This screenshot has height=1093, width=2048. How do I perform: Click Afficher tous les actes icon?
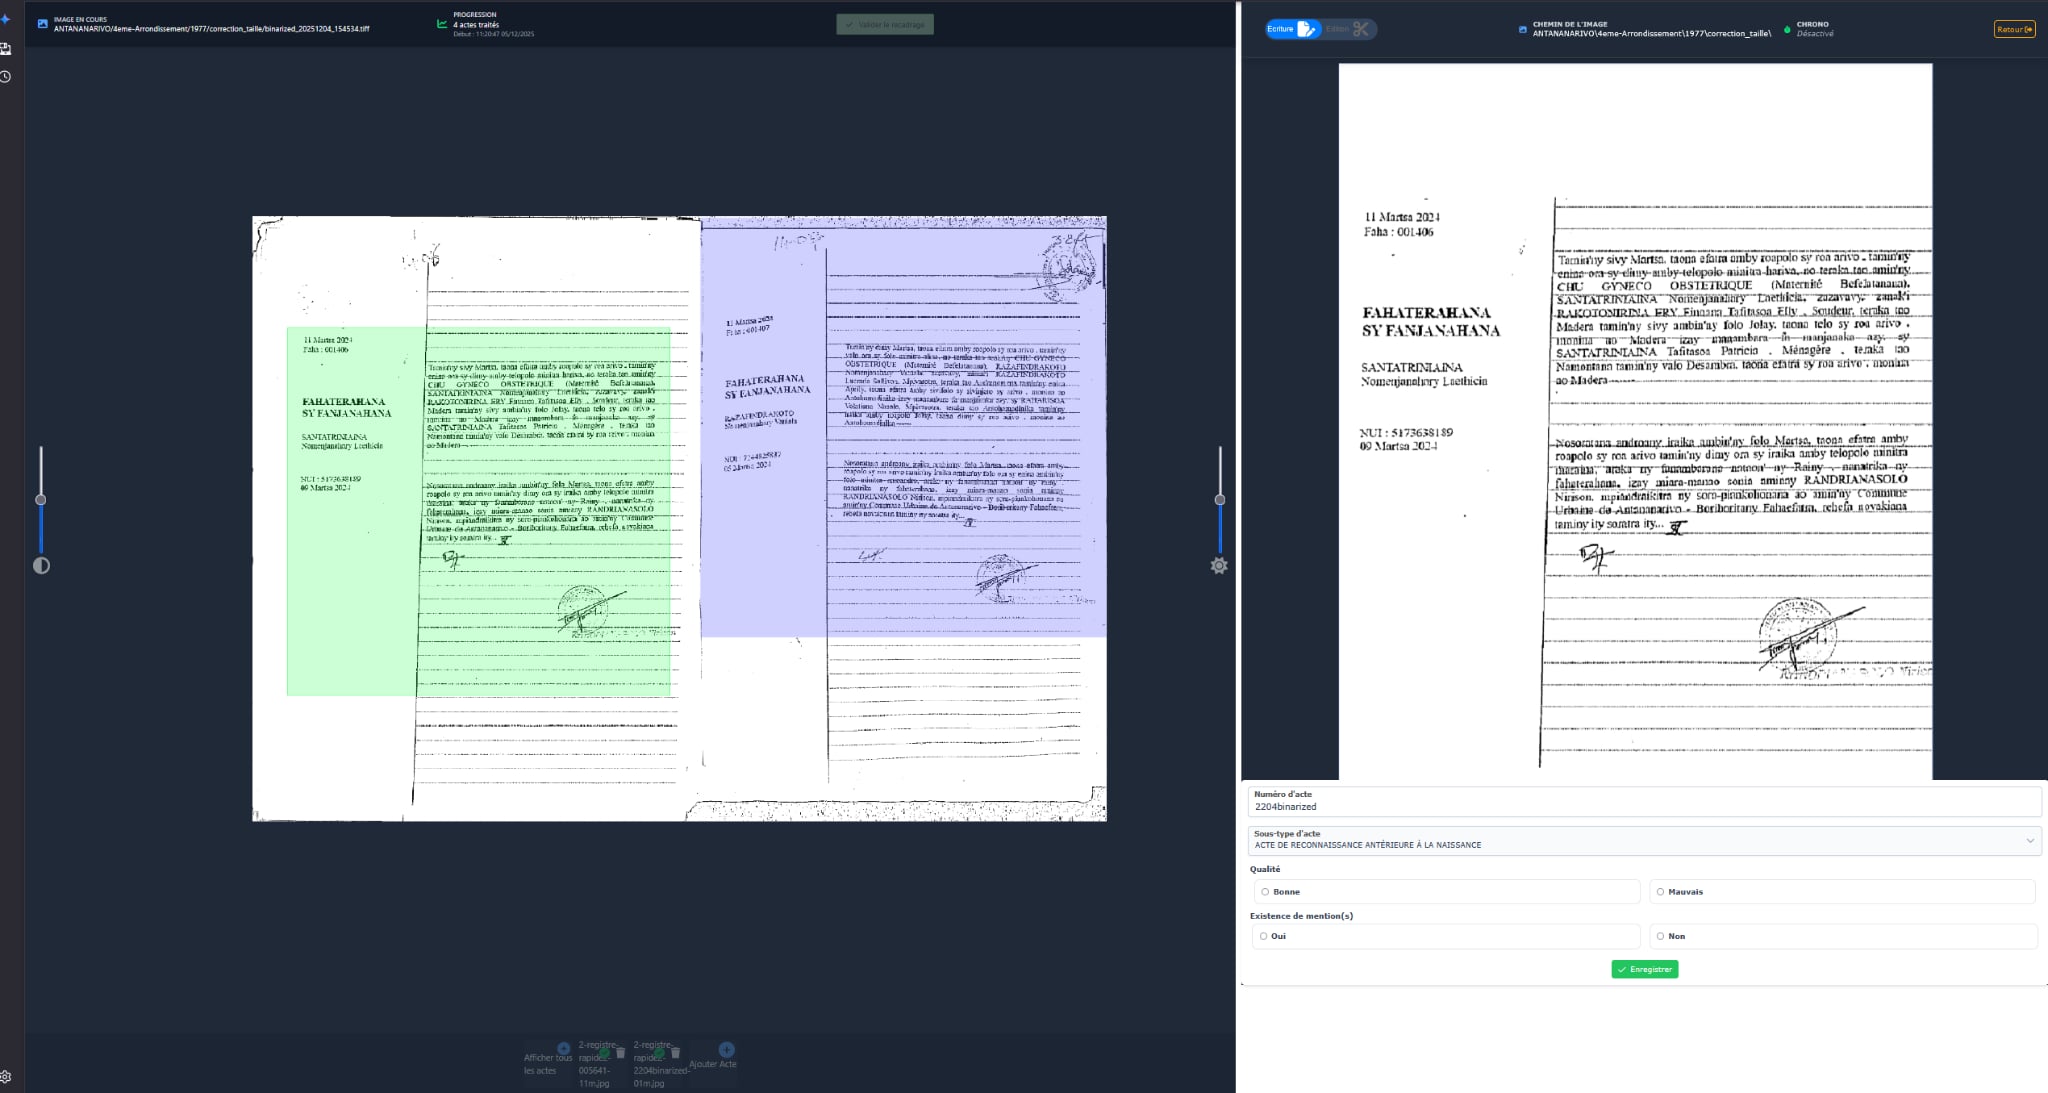pyautogui.click(x=563, y=1049)
